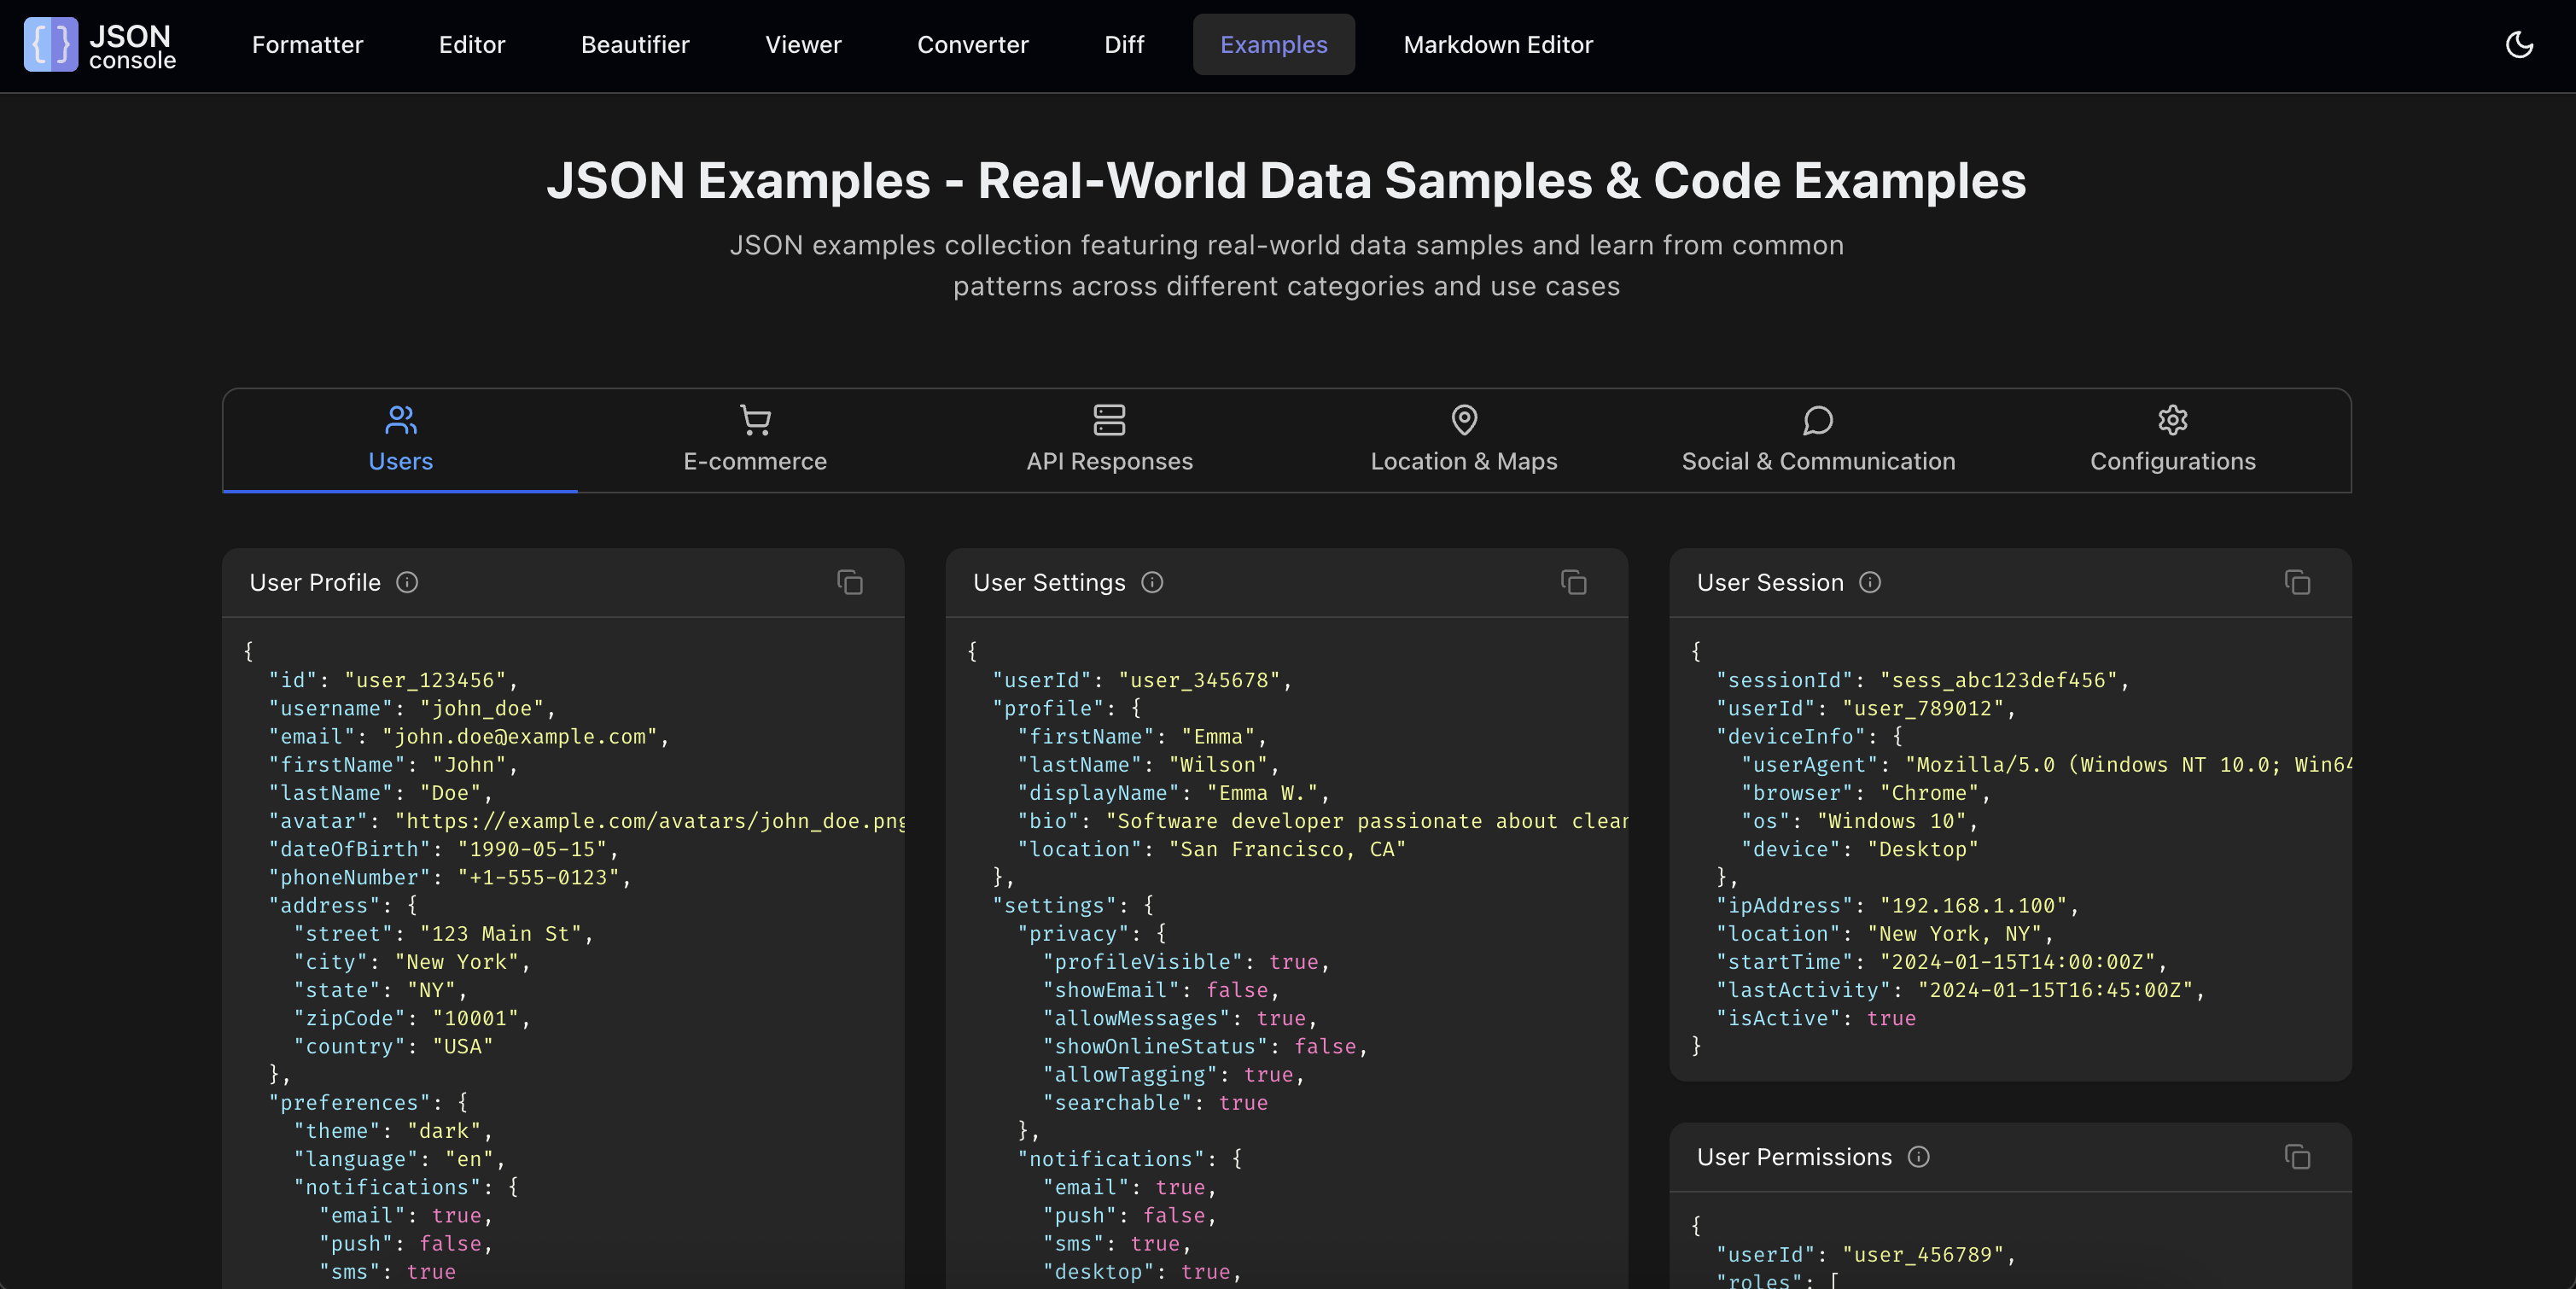
Task: Switch to the E-commerce tab label
Action: point(755,461)
